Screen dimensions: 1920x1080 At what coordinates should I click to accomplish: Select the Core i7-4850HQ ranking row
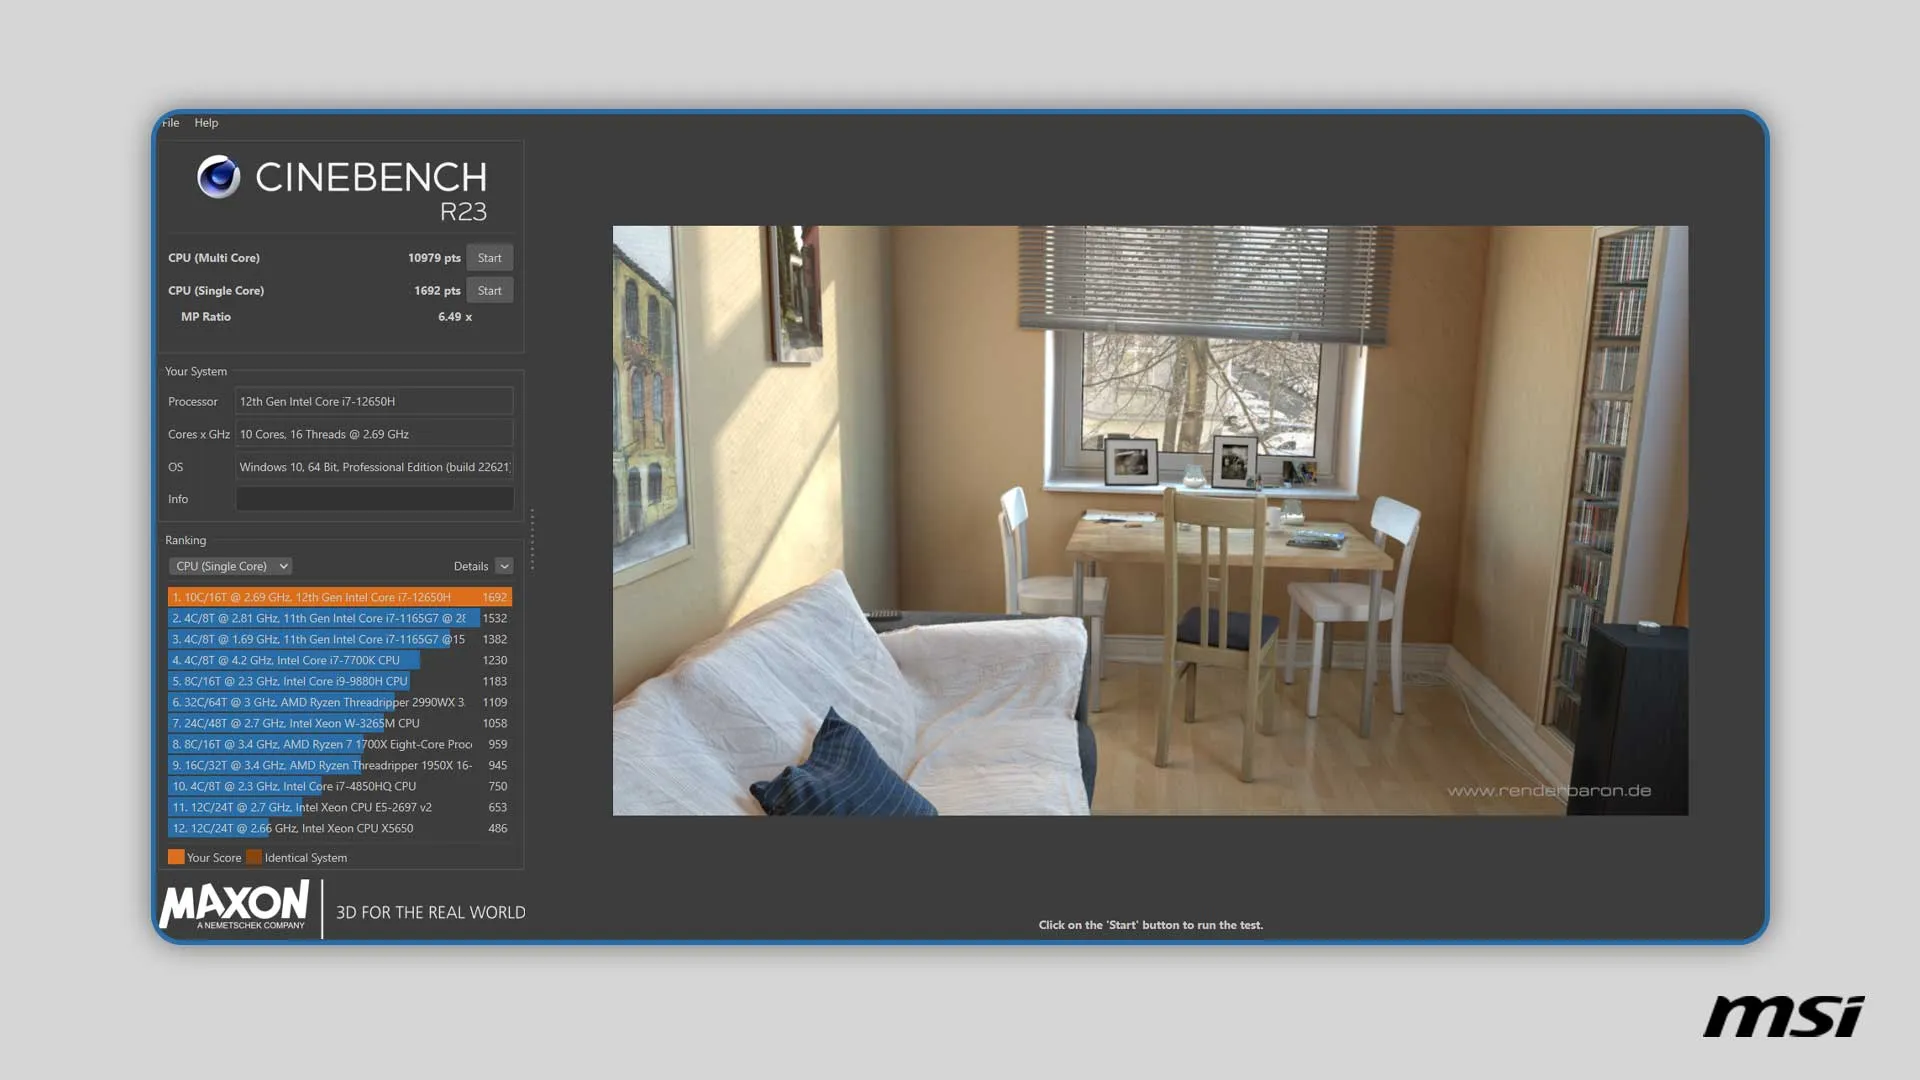[x=340, y=786]
